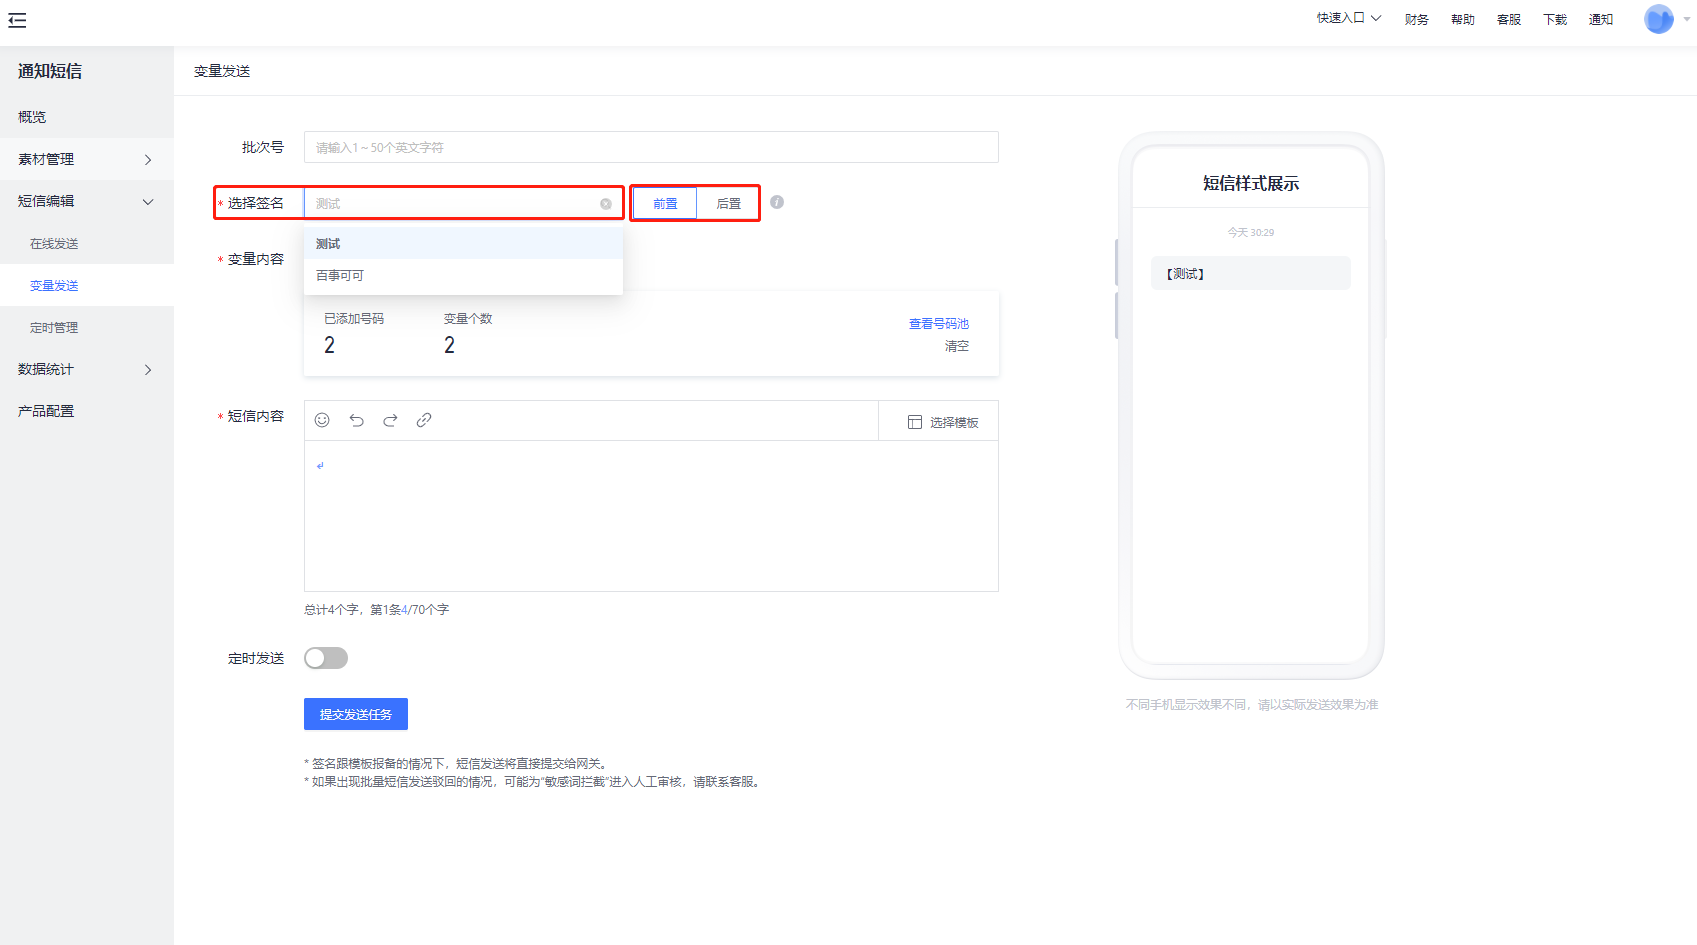Click the 【测试】 message bubble in the phone preview

(x=1250, y=273)
